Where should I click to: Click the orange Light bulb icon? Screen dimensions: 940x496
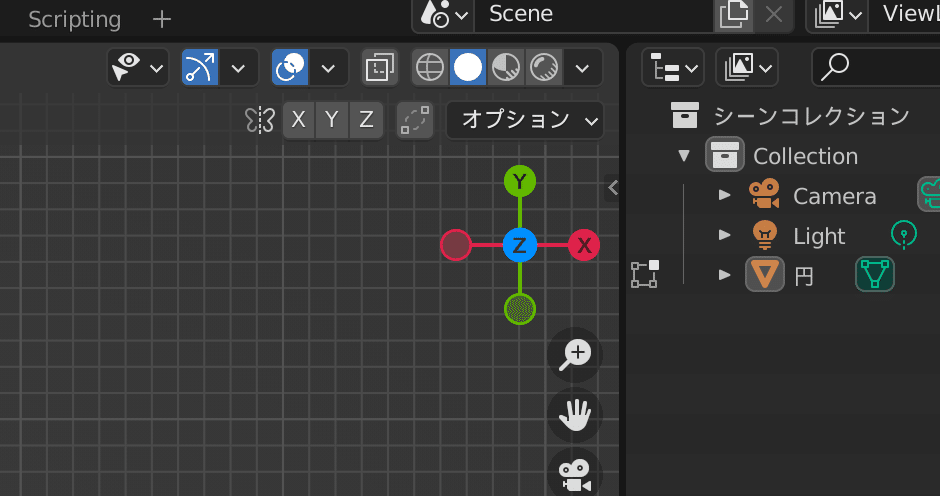[x=764, y=235]
